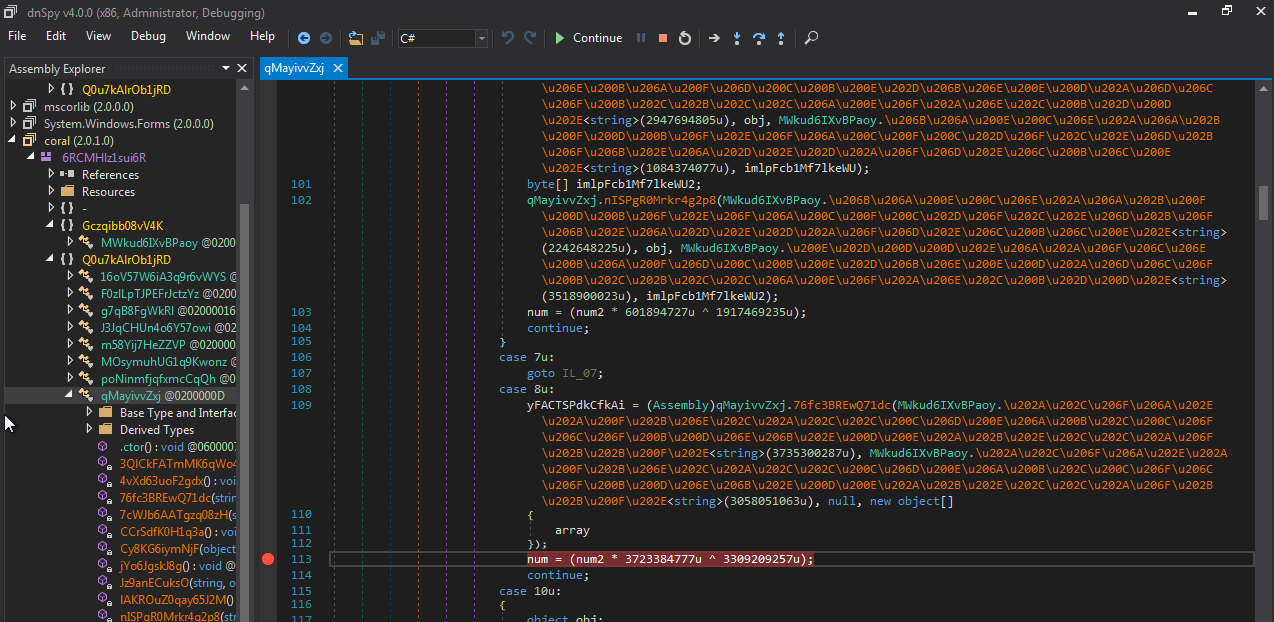Switch to the qMayivvZxj editor tab
Image resolution: width=1274 pixels, height=622 pixels.
click(x=294, y=68)
